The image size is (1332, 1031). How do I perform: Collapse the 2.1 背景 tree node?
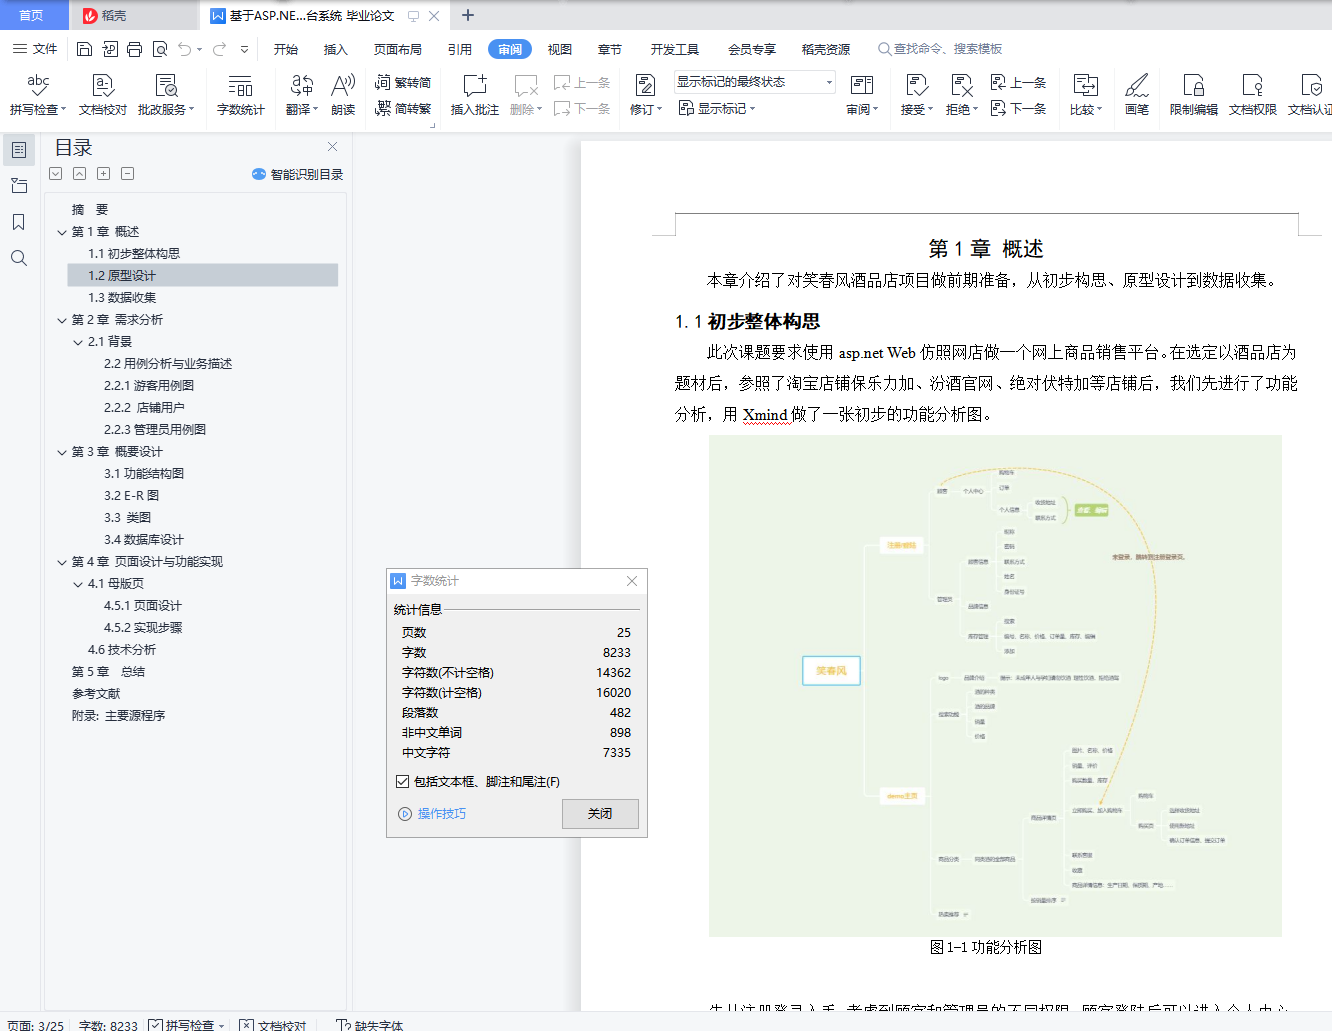pos(78,342)
